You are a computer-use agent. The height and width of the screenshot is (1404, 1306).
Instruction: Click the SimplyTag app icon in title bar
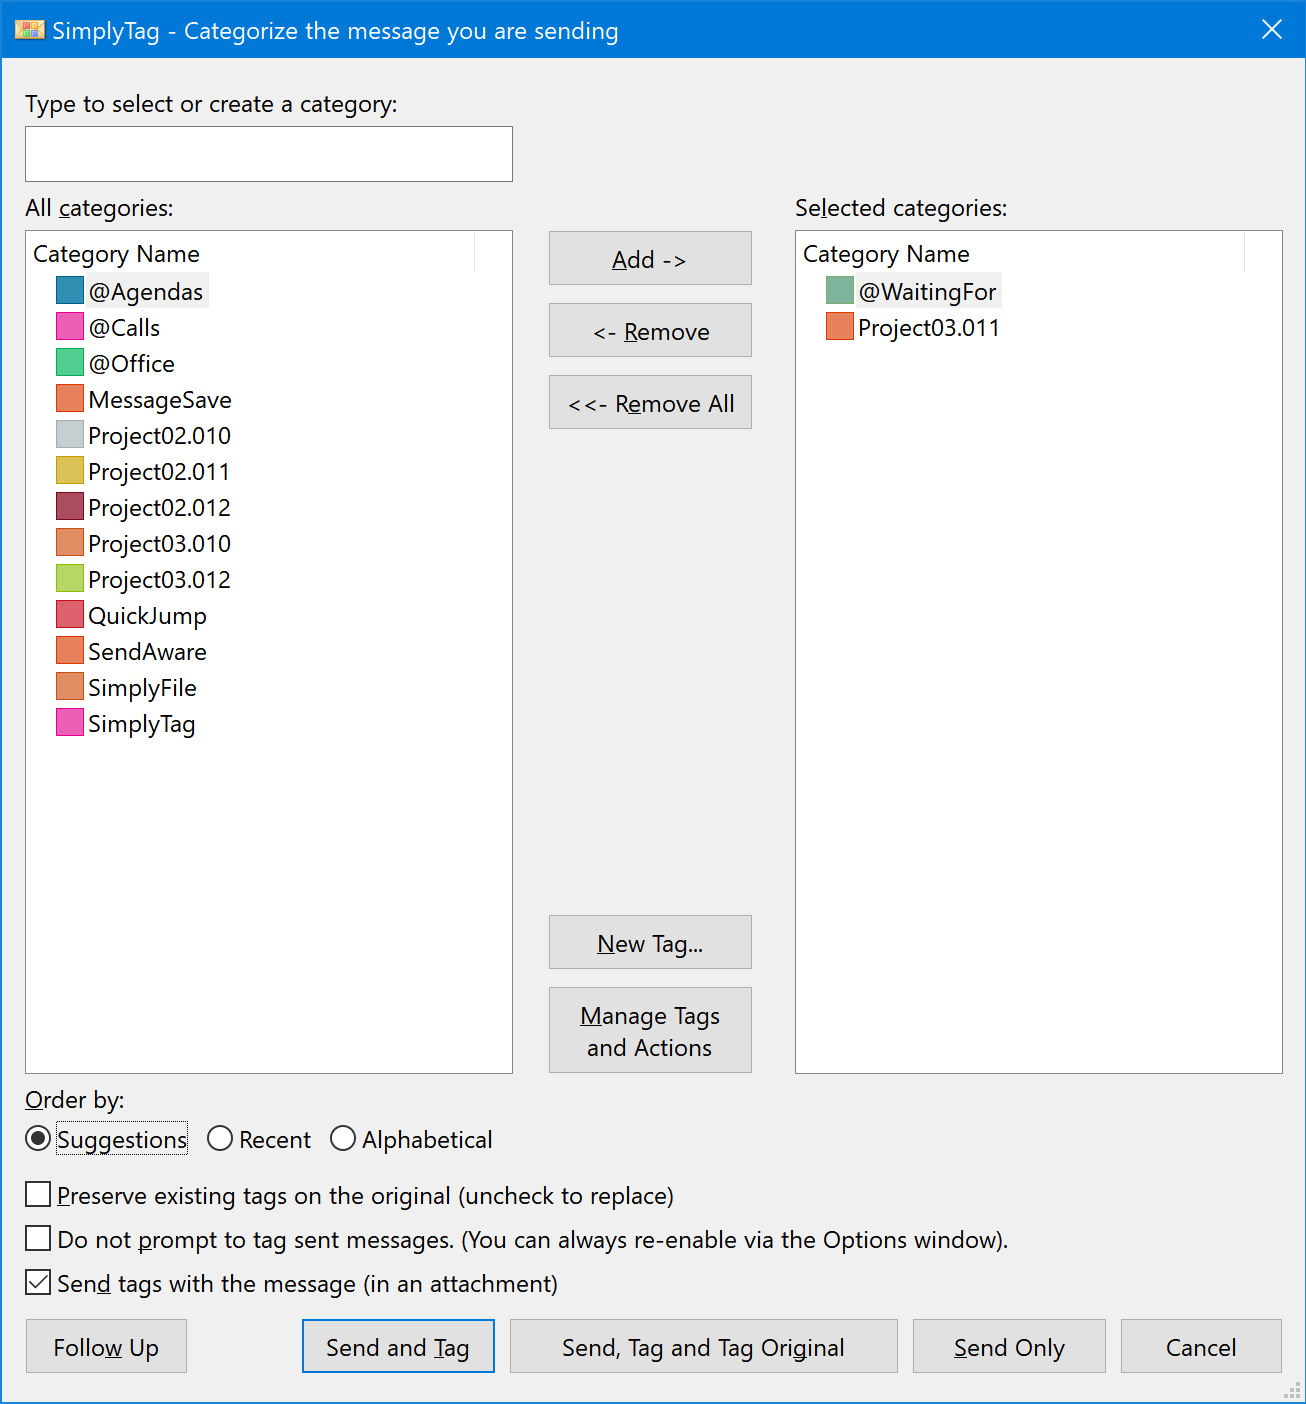[x=30, y=30]
